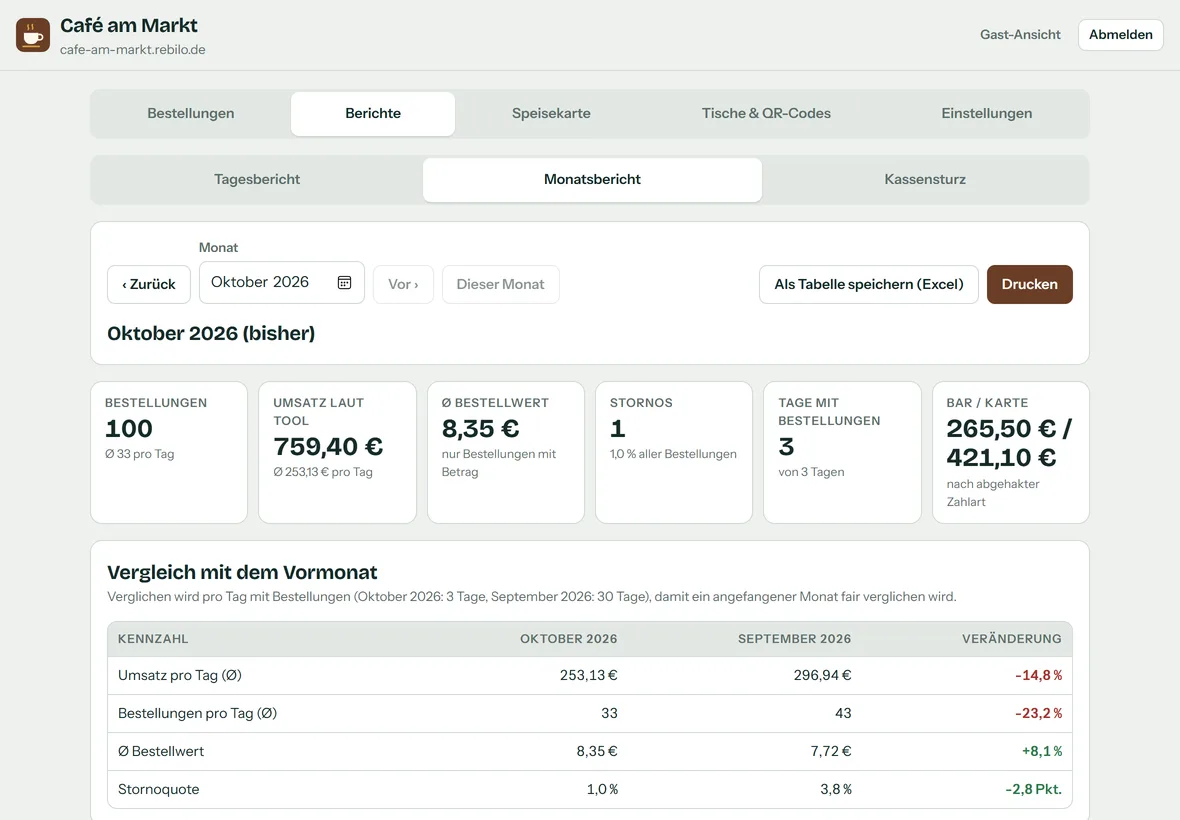
Task: Click the September value 296,94 €
Action: point(822,676)
